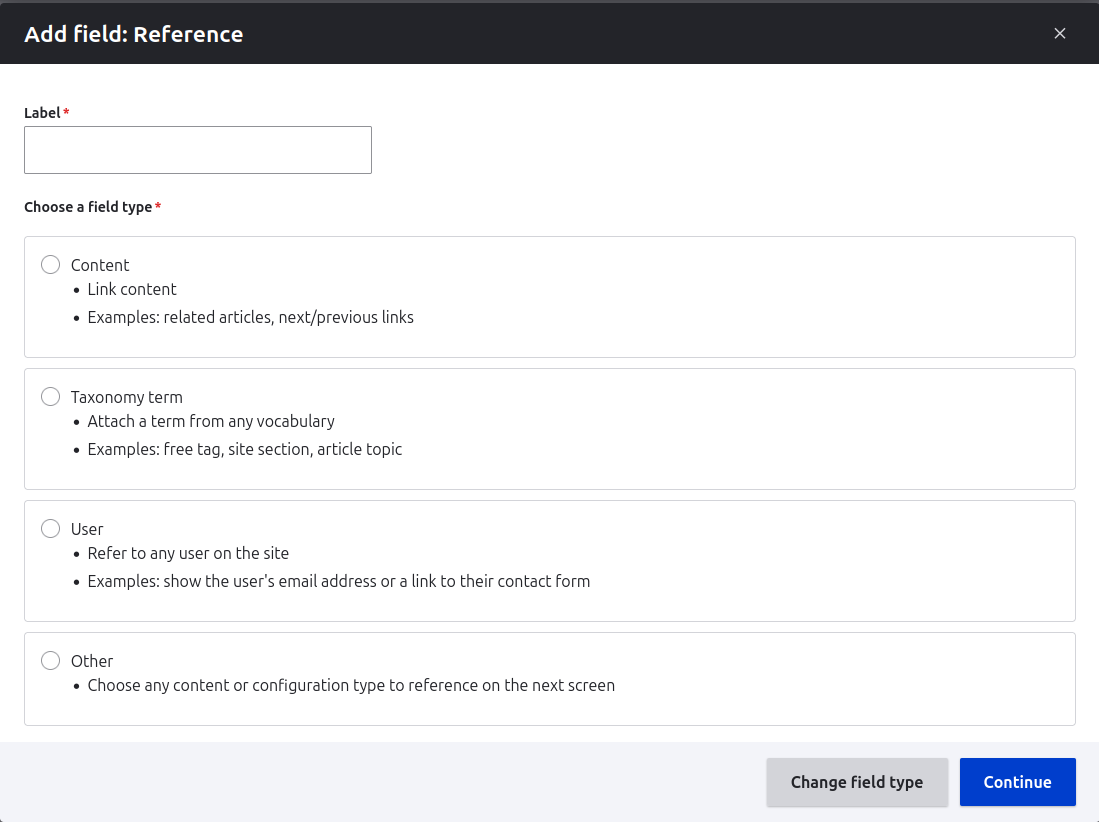
Task: Click the Taxonomy term option card
Action: pyautogui.click(x=550, y=428)
